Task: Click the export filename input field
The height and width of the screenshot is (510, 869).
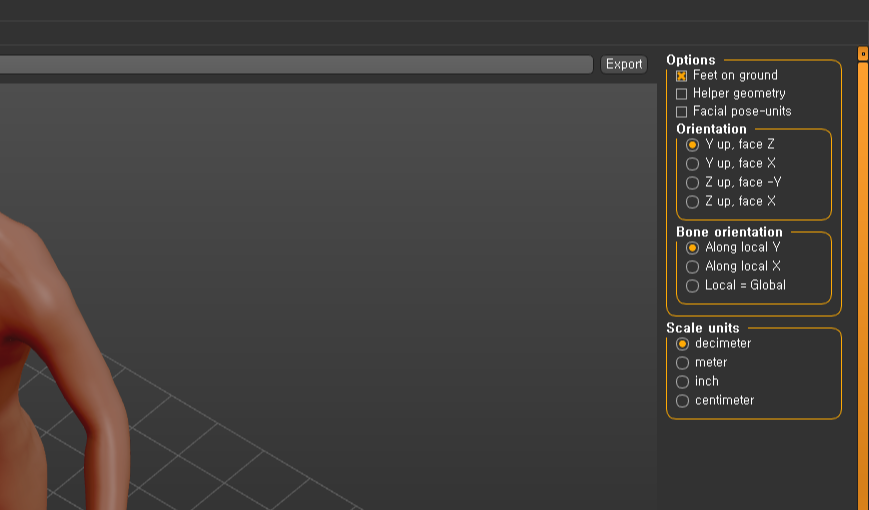Action: [x=296, y=64]
